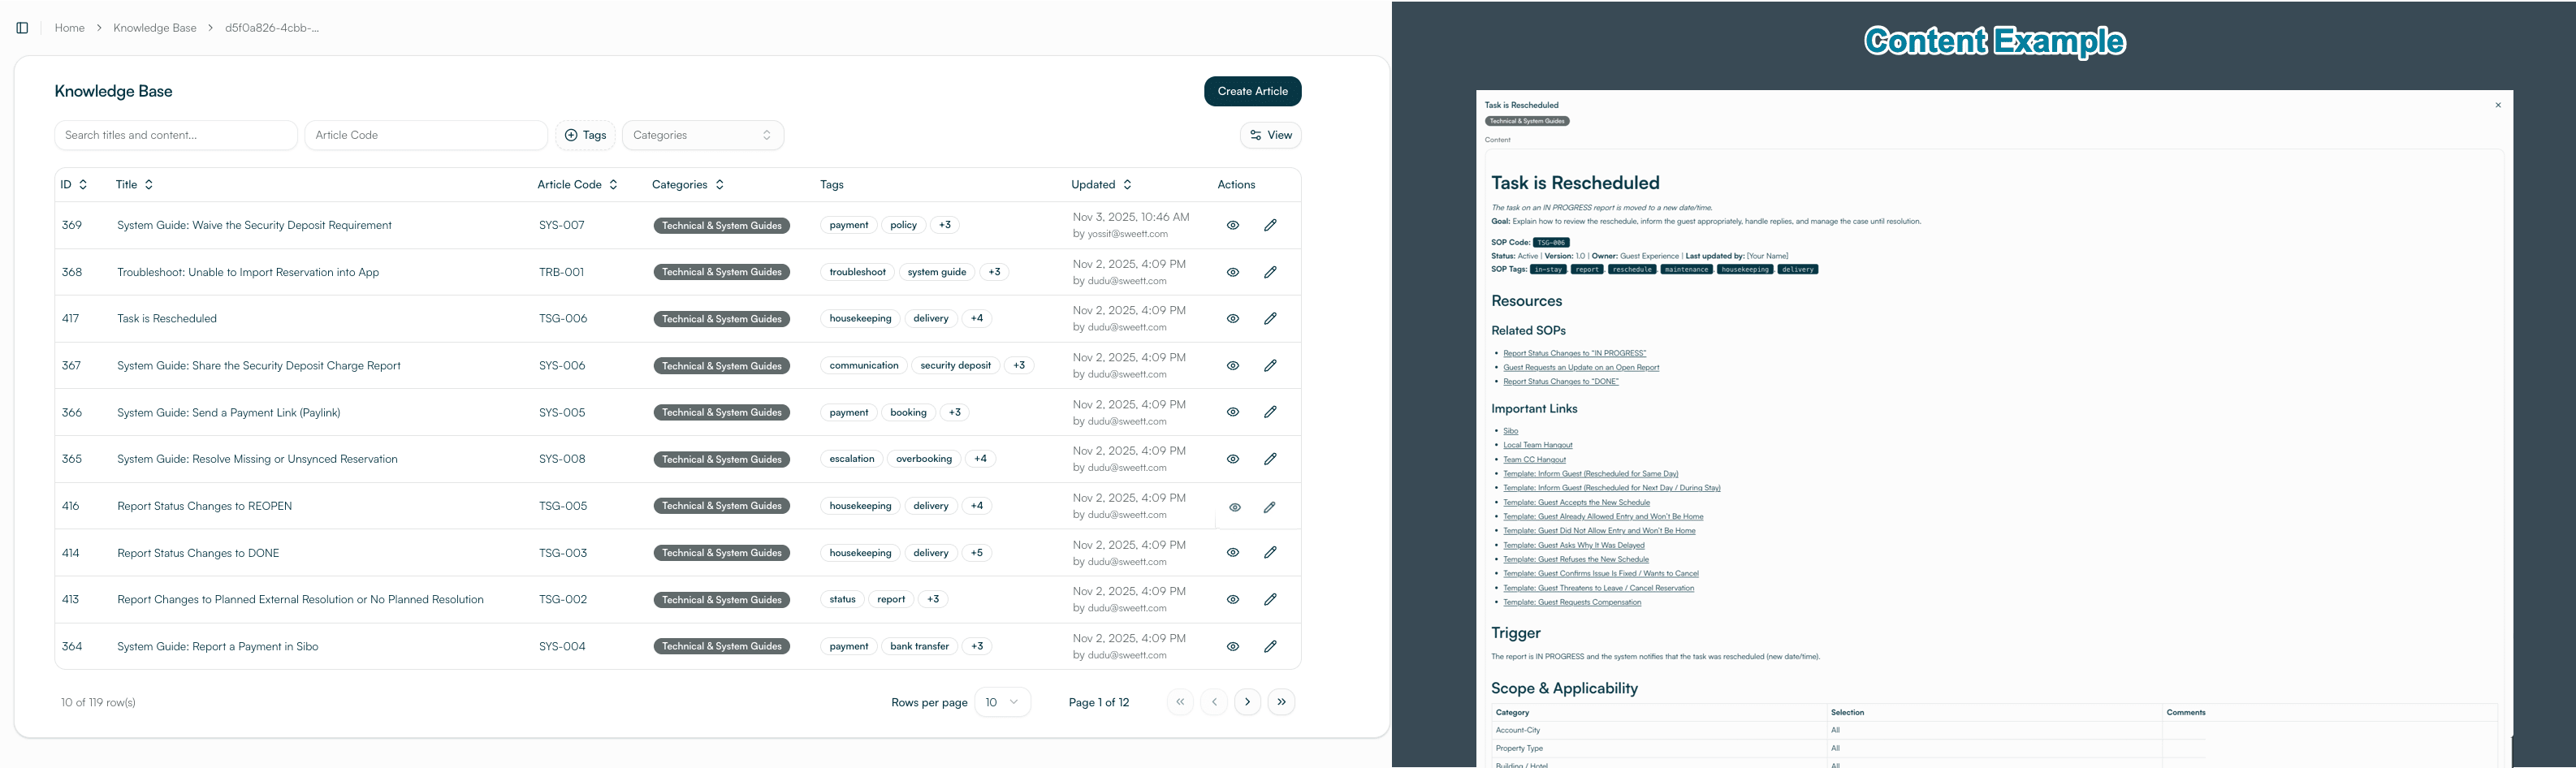Click the Create Article button
This screenshot has width=2576, height=768.
(x=1252, y=91)
